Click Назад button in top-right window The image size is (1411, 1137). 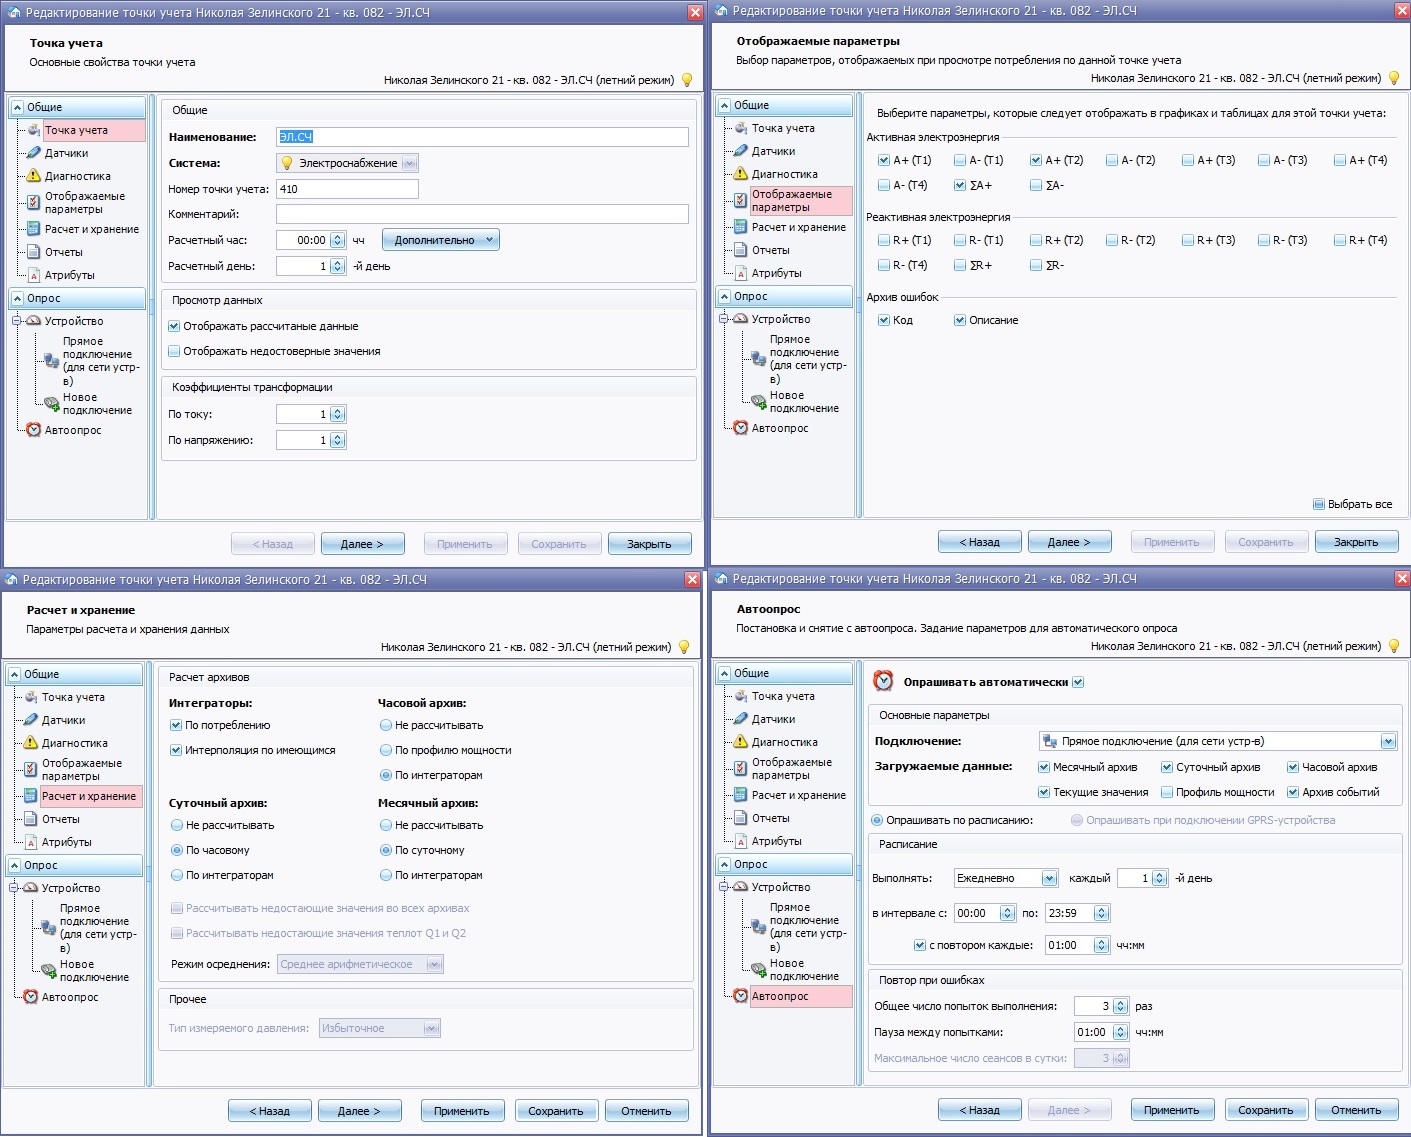[980, 542]
